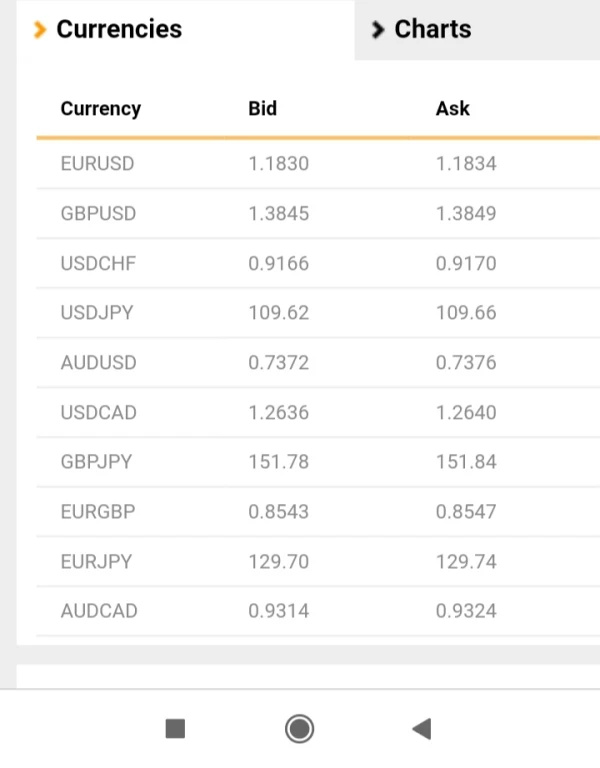Image resolution: width=600 pixels, height=768 pixels.
Task: Tap the AUDUSD currency pair
Action: [x=98, y=363]
